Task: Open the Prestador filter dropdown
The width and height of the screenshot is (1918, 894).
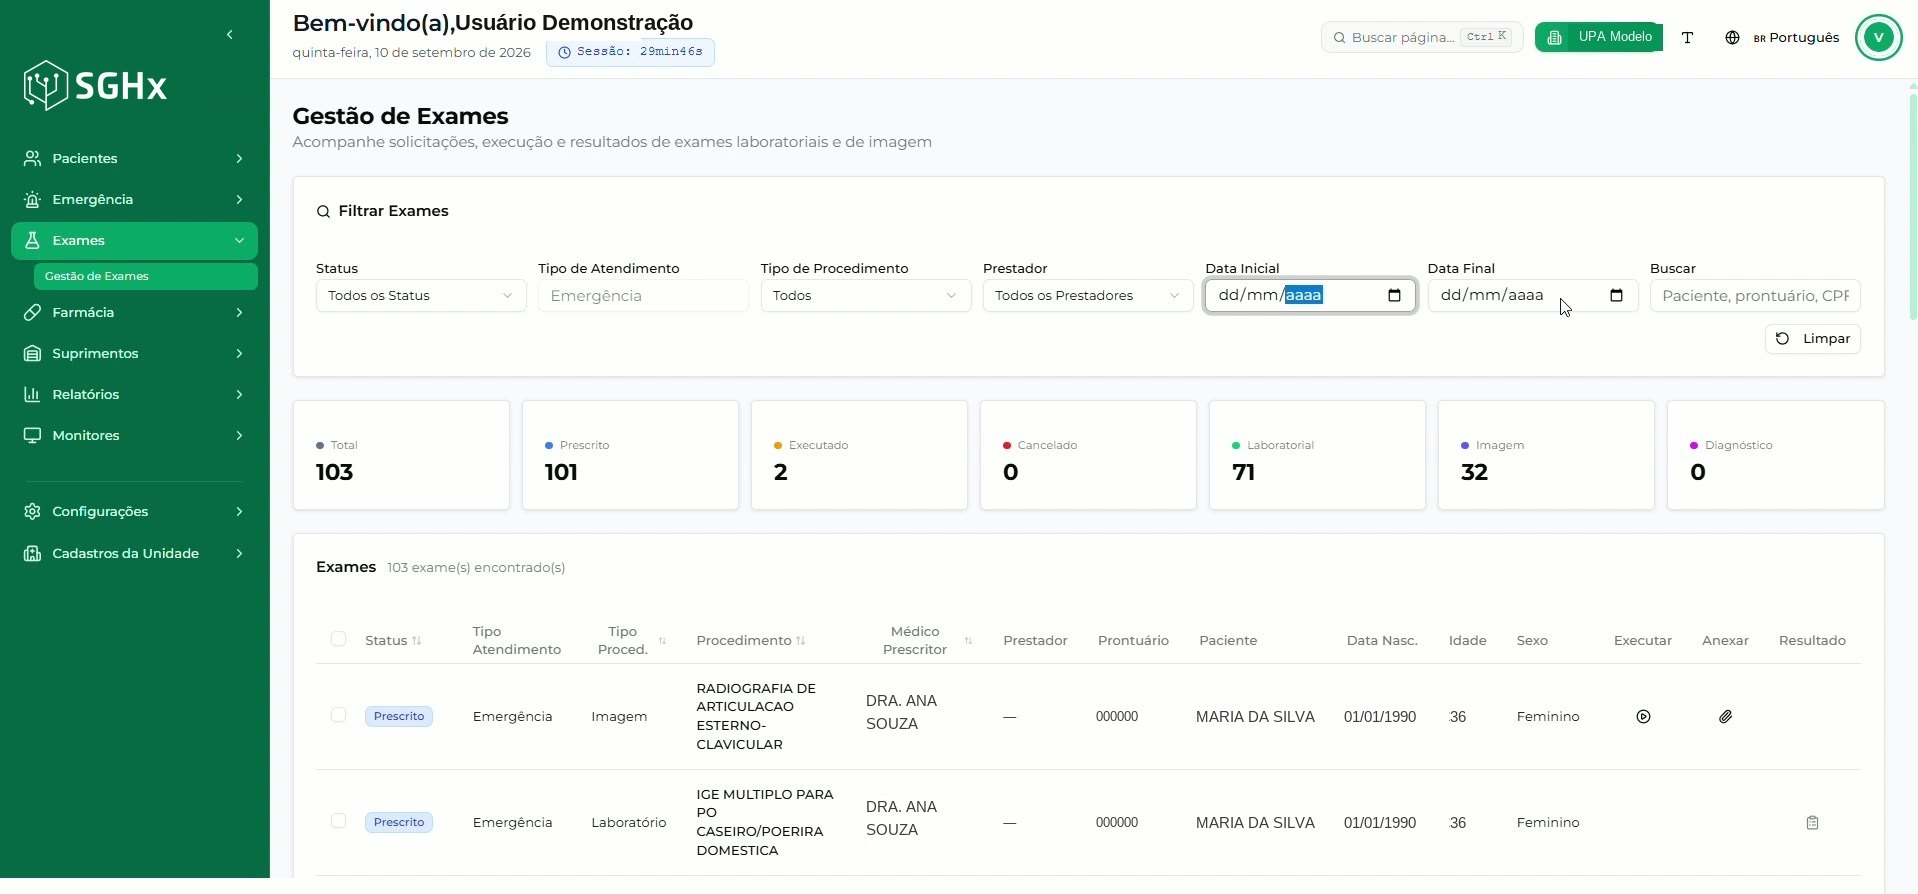Action: tap(1088, 295)
